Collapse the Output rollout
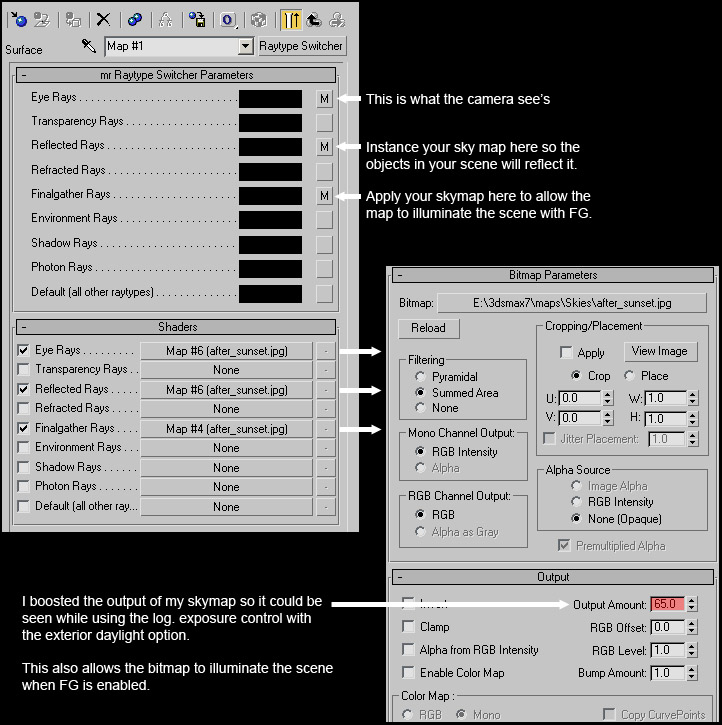 [x=553, y=577]
